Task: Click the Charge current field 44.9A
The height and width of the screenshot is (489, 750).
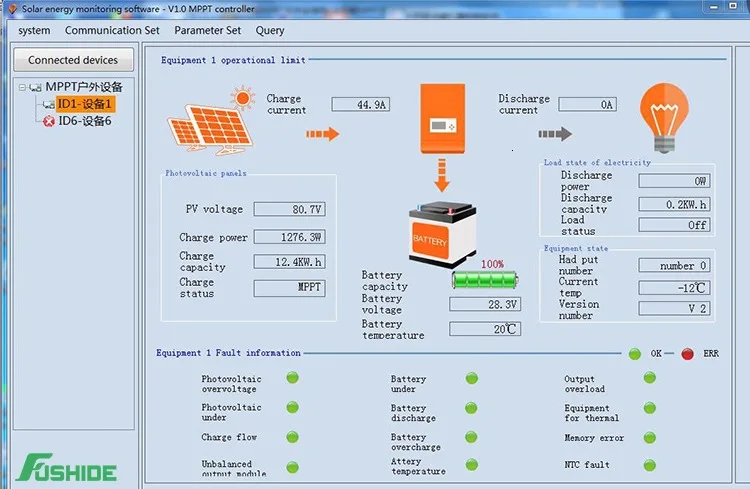Action: (x=361, y=104)
